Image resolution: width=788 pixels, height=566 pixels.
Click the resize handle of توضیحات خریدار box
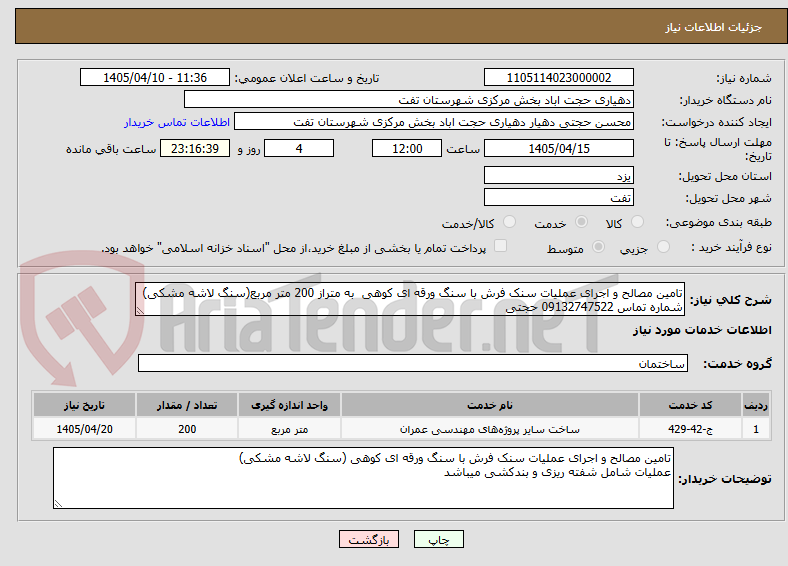coord(58,503)
